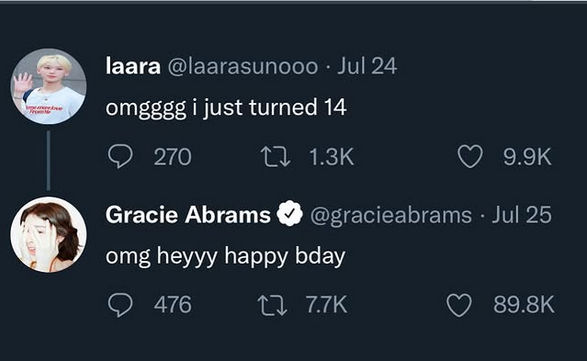View the 89.8K likes count

coord(524,305)
